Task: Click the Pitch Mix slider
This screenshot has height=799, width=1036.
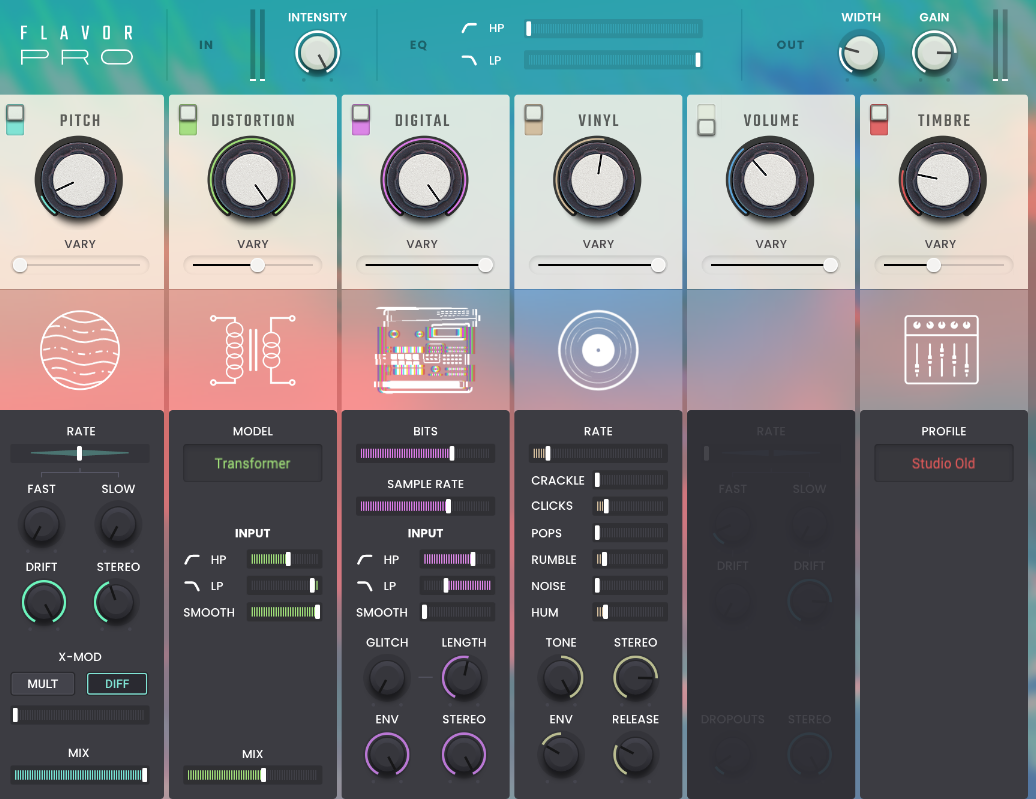Action: click(80, 775)
